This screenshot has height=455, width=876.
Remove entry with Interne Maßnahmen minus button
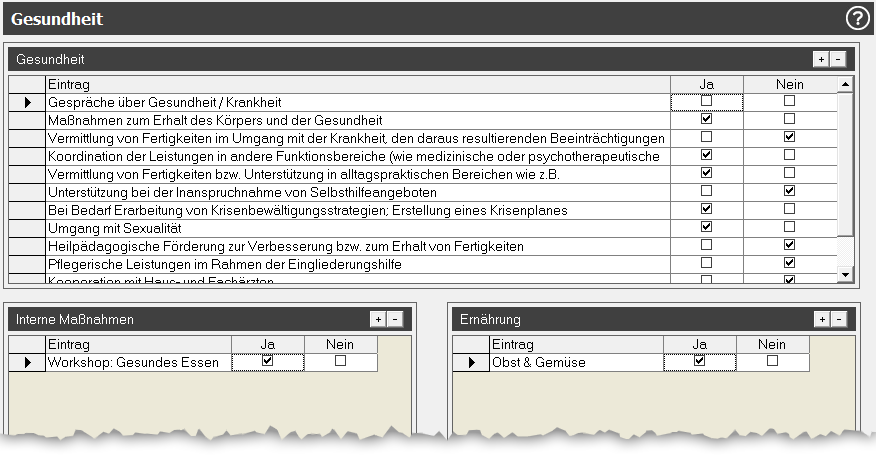point(394,319)
